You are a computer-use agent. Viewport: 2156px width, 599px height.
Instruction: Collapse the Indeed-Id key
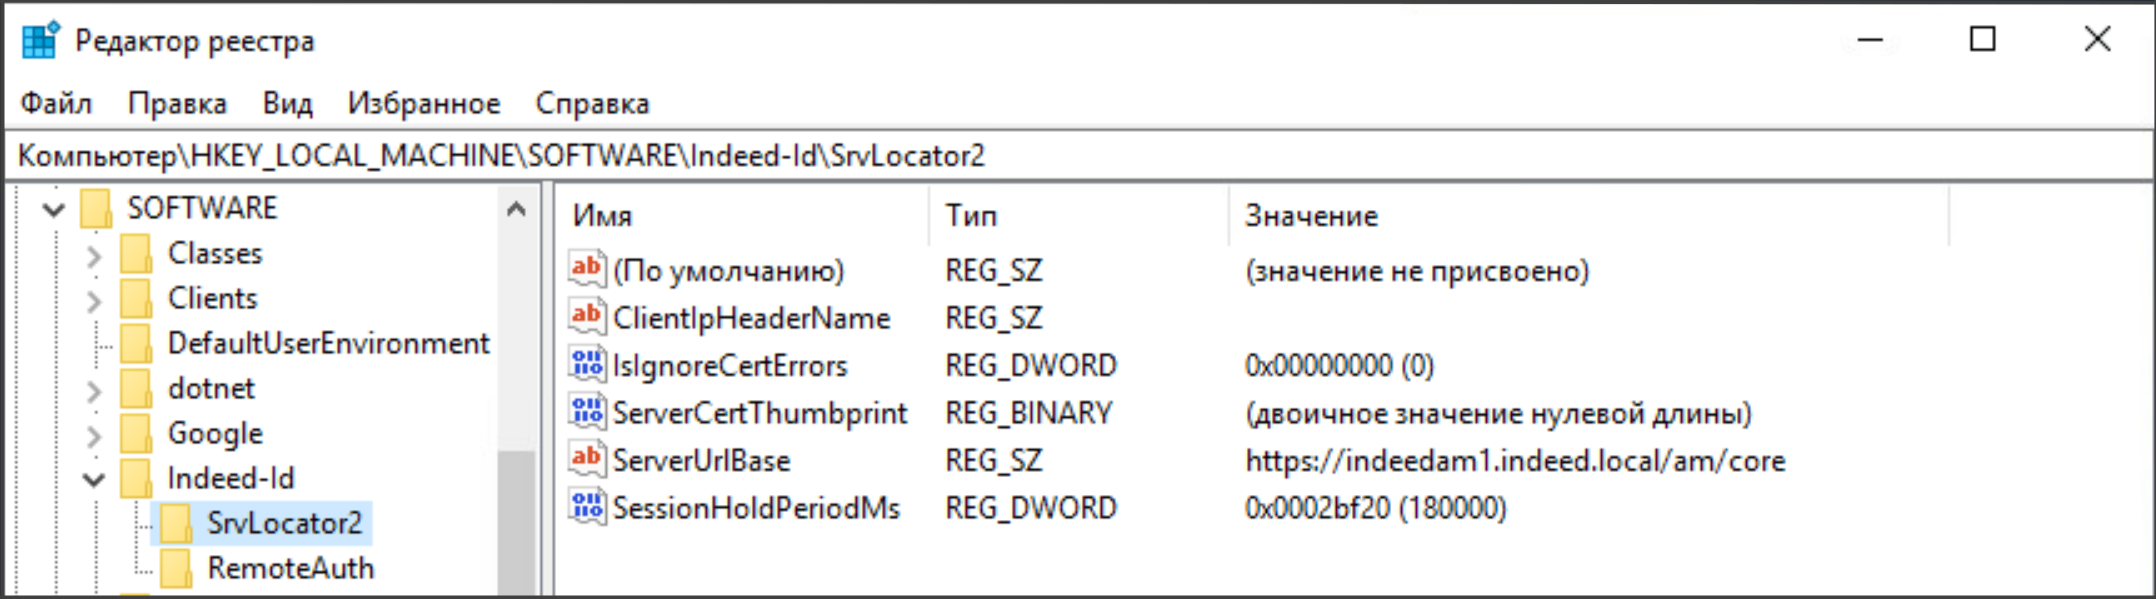(94, 479)
